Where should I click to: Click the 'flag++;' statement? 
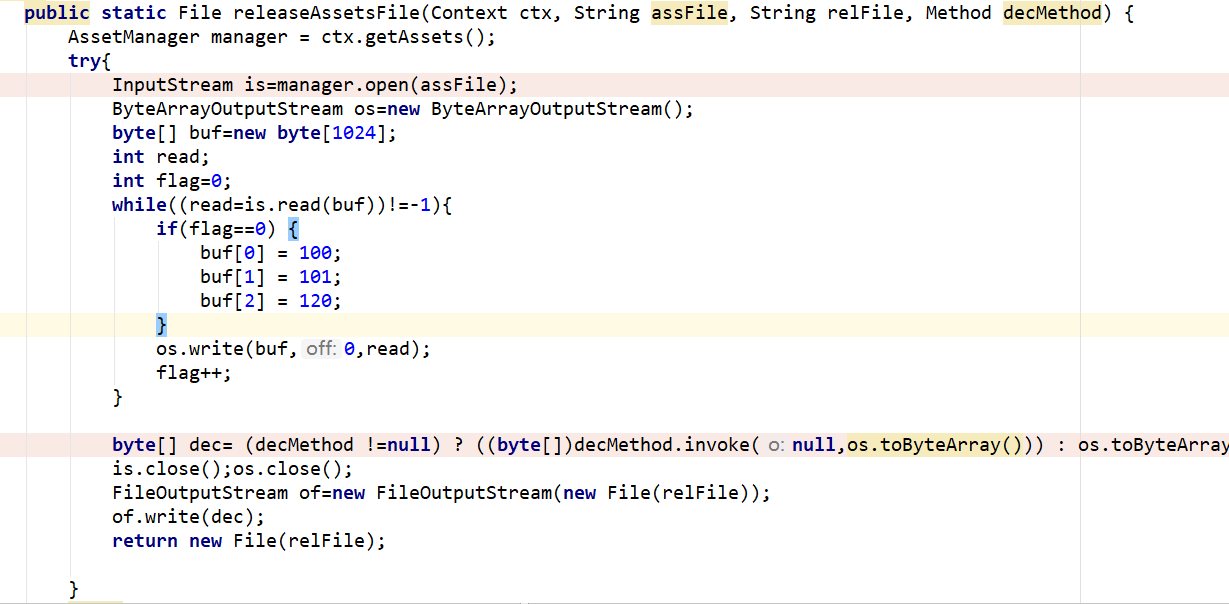pos(194,373)
